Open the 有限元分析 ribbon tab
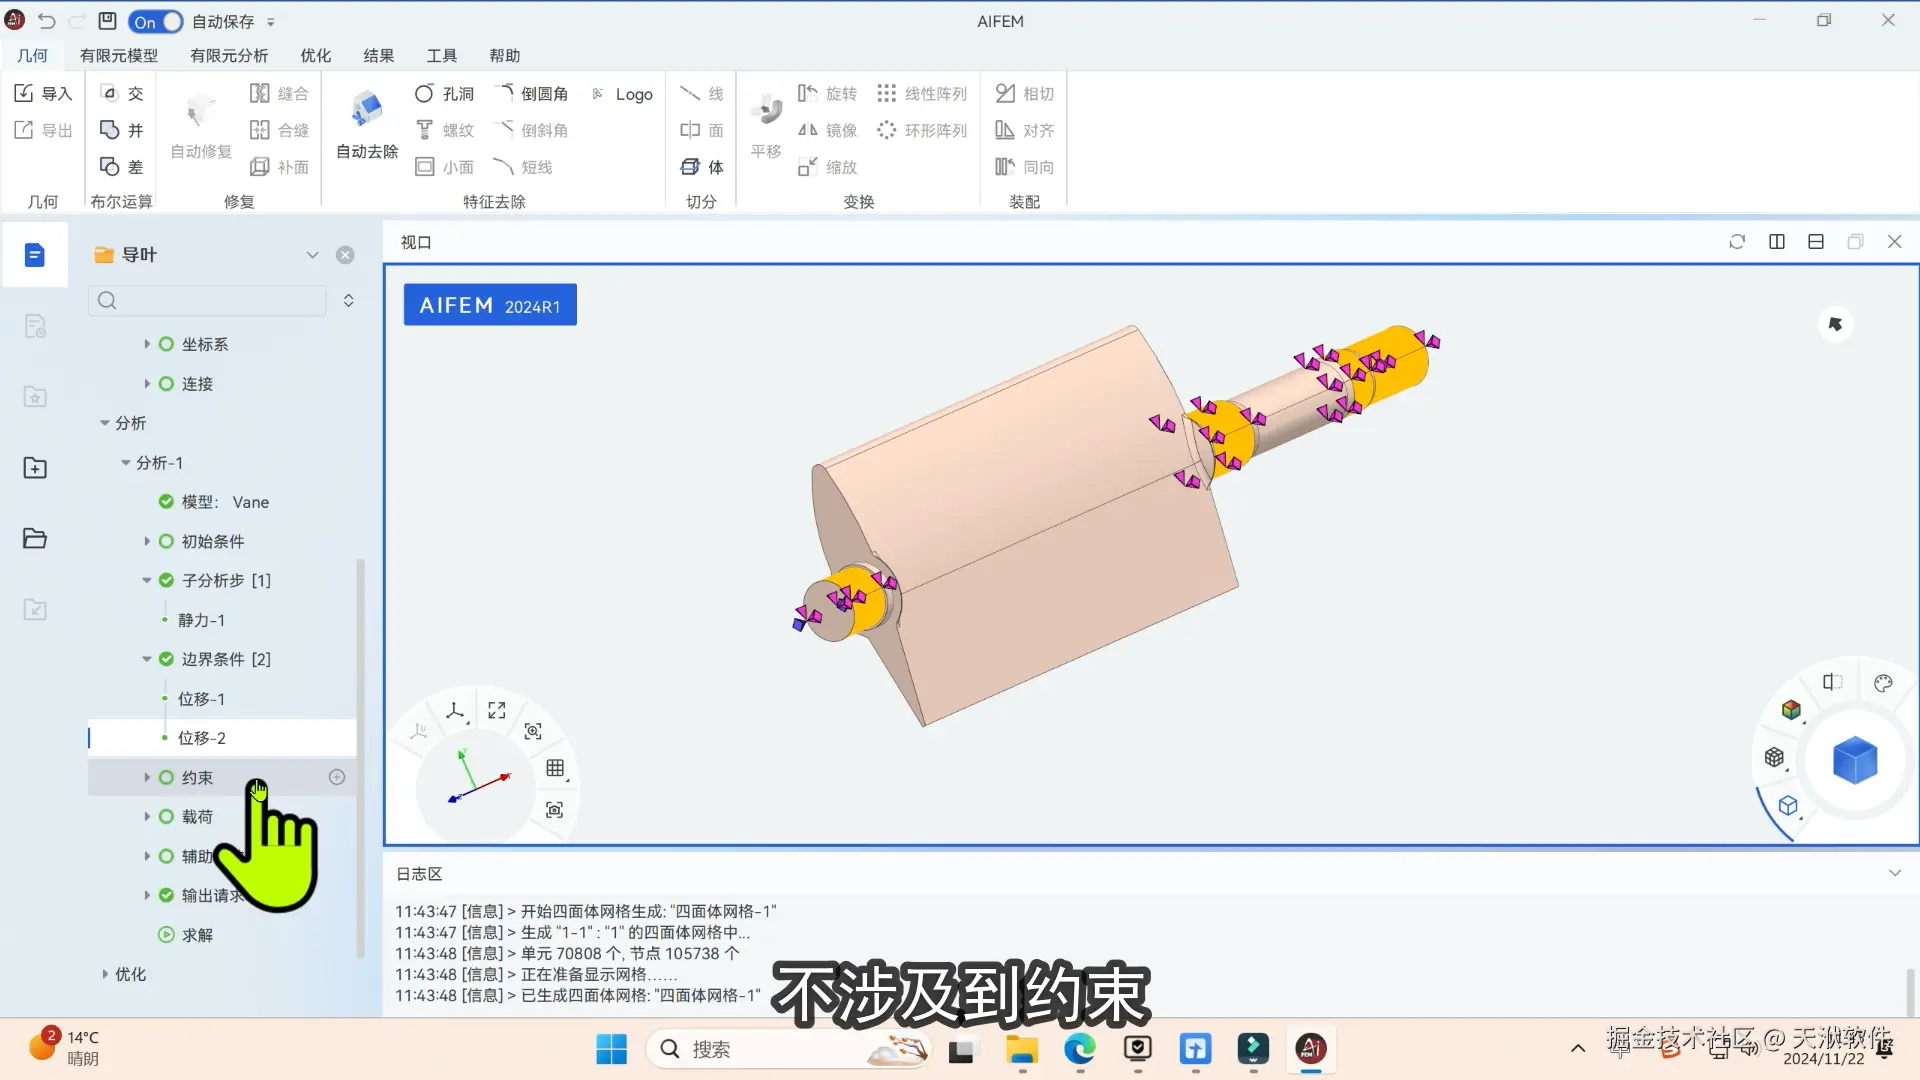 [x=229, y=56]
